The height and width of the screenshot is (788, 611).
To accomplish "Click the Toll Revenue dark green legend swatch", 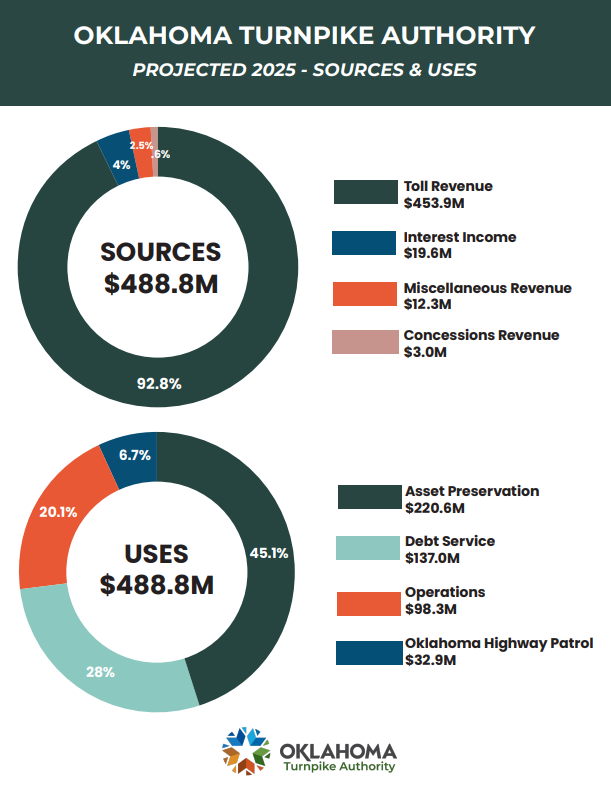I will (x=366, y=192).
